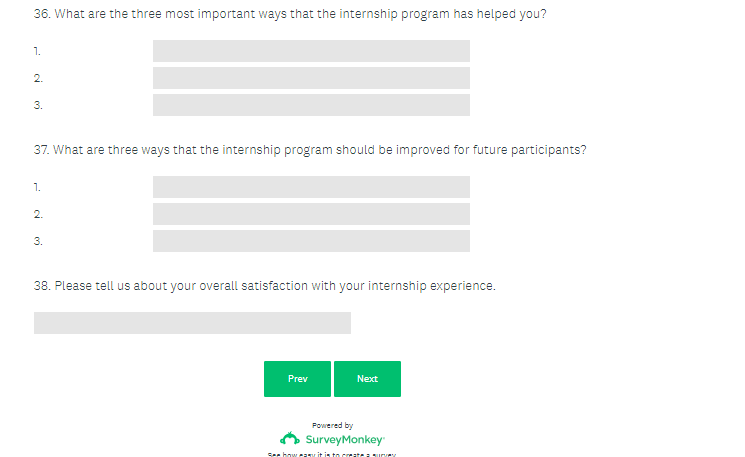The image size is (745, 457).
Task: Click the '1.' label under question 36
Action: (x=38, y=51)
